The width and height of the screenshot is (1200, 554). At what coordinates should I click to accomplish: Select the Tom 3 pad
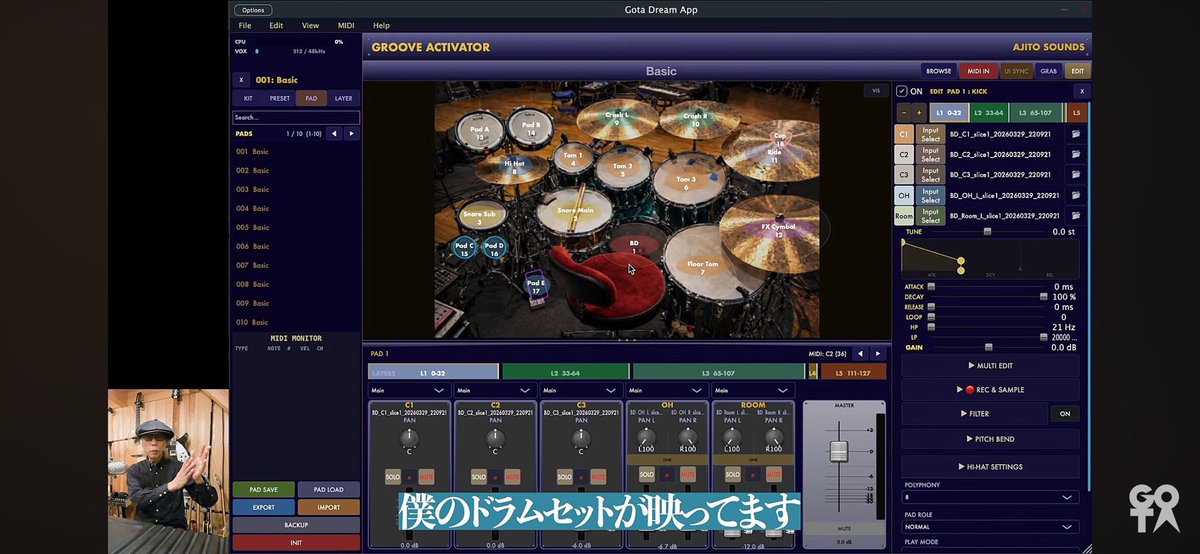click(x=685, y=182)
